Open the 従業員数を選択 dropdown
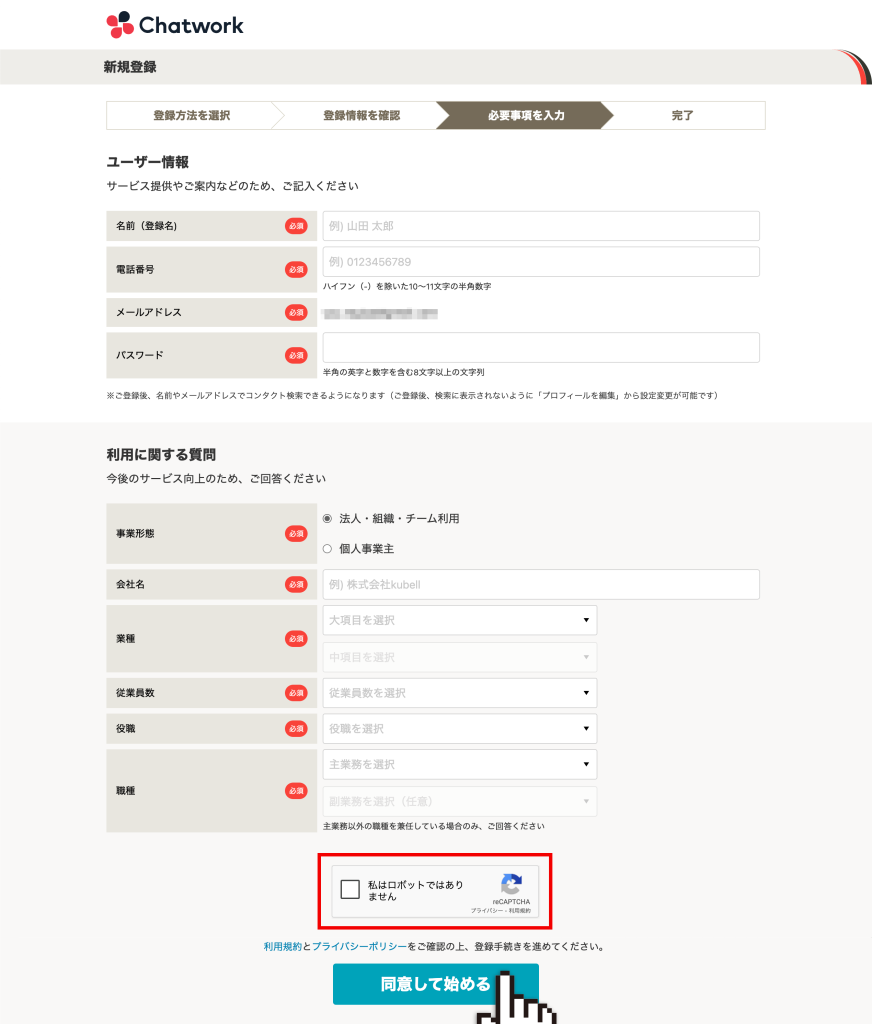The image size is (872, 1024). (459, 692)
